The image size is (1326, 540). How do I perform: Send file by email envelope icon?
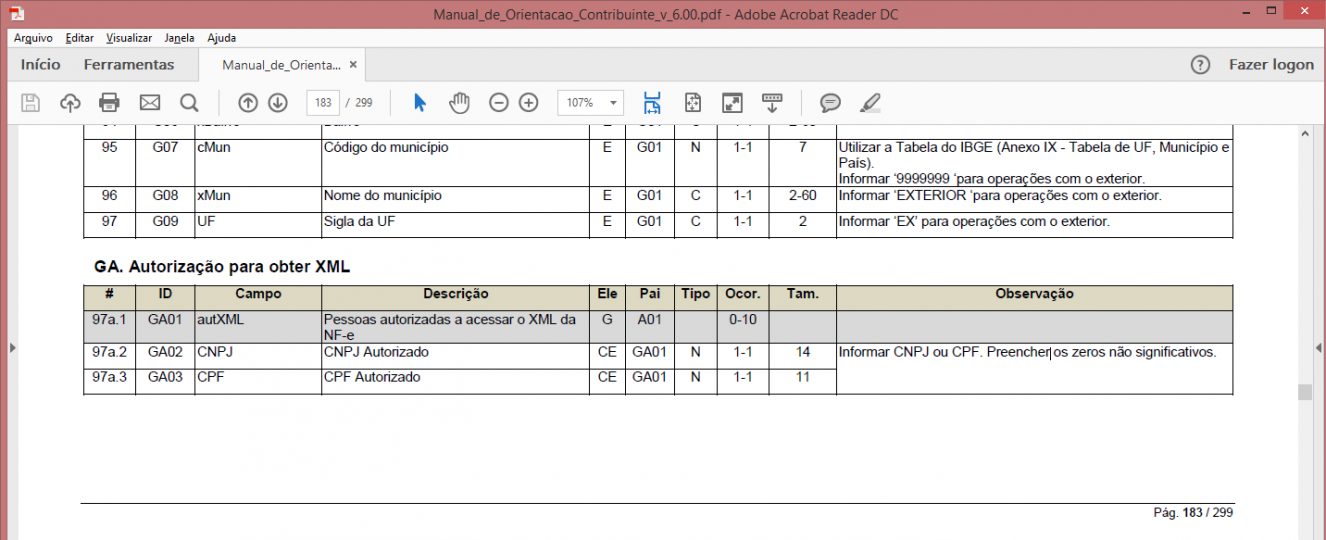point(149,102)
